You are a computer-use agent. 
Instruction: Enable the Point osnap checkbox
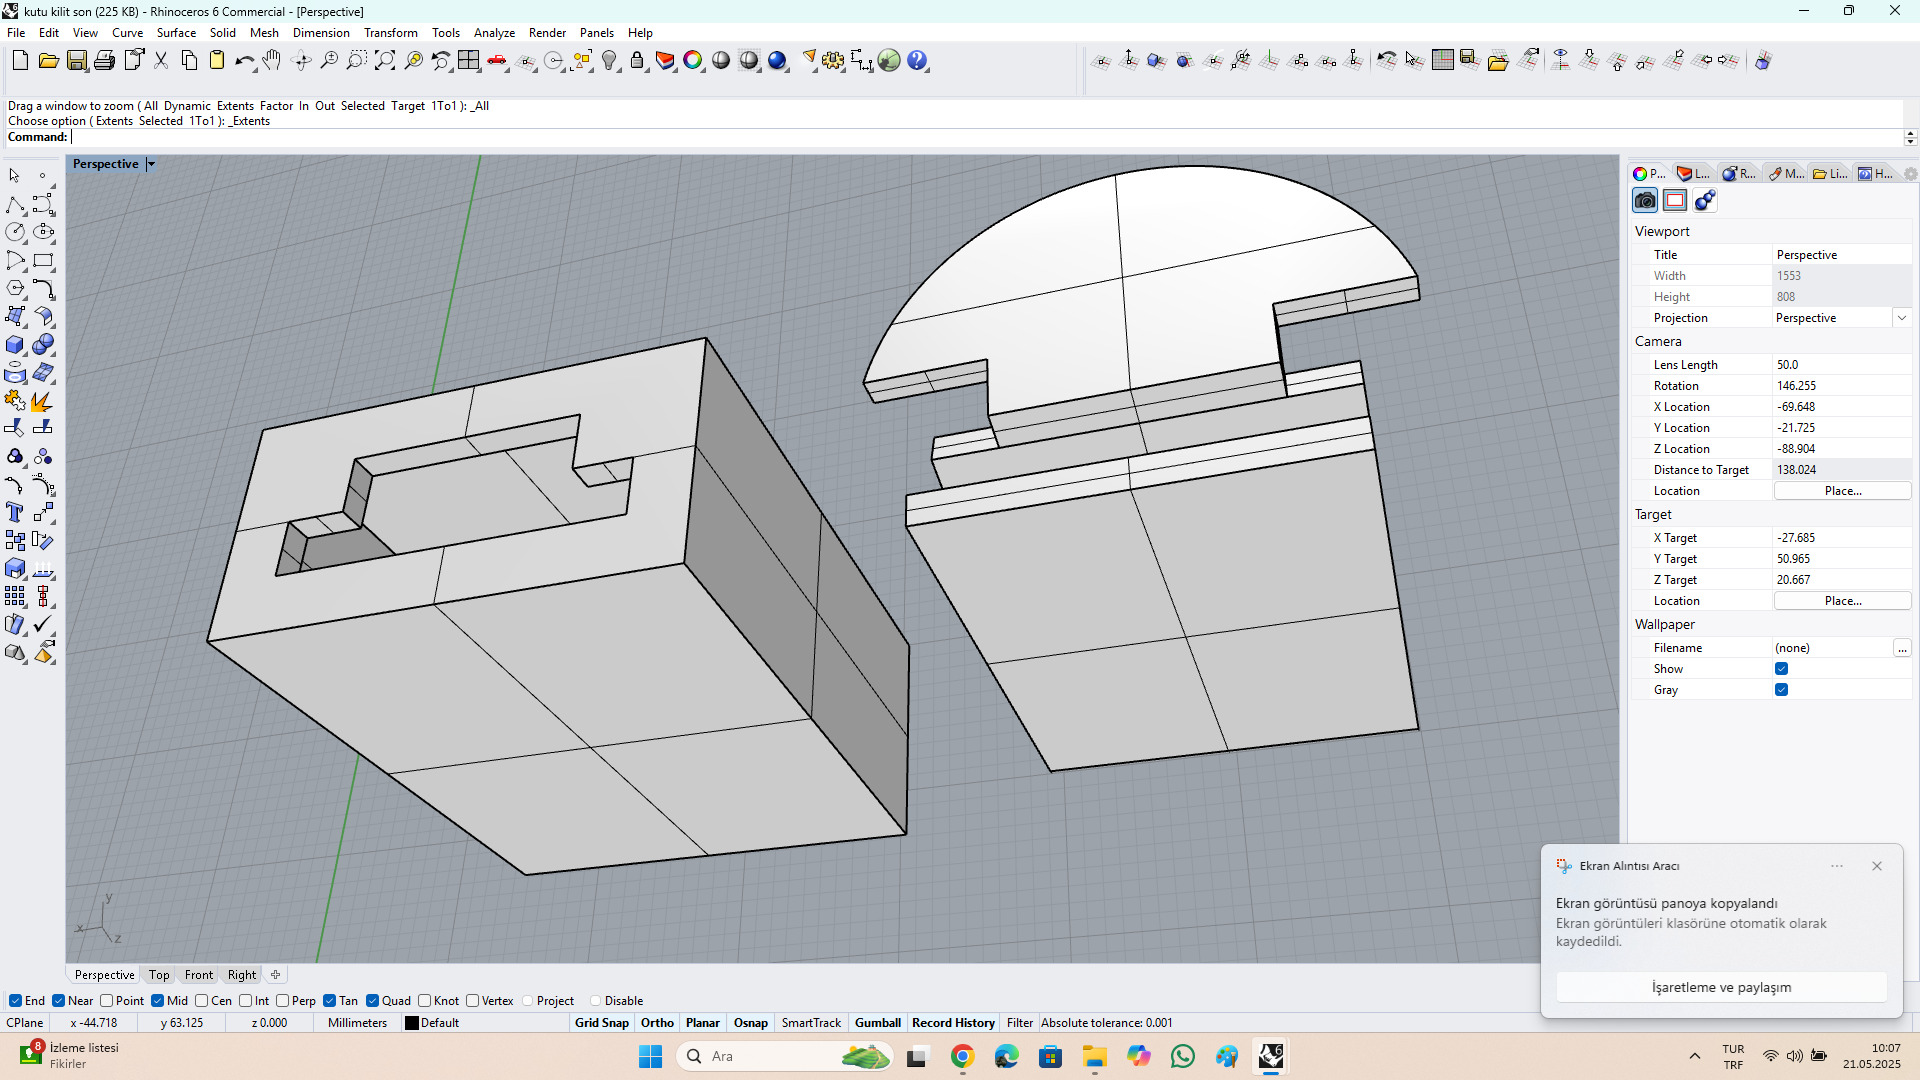pyautogui.click(x=106, y=1001)
